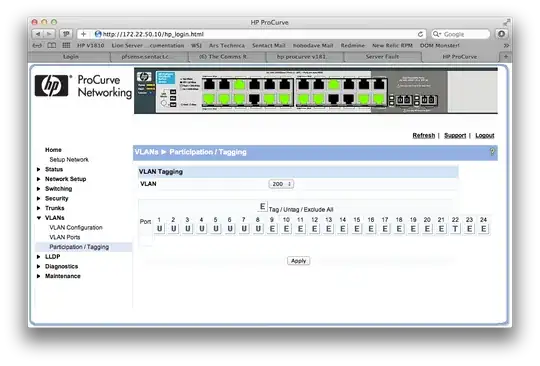This screenshot has width=540, height=366.
Task: Open the Home navigation link
Action: click(53, 150)
